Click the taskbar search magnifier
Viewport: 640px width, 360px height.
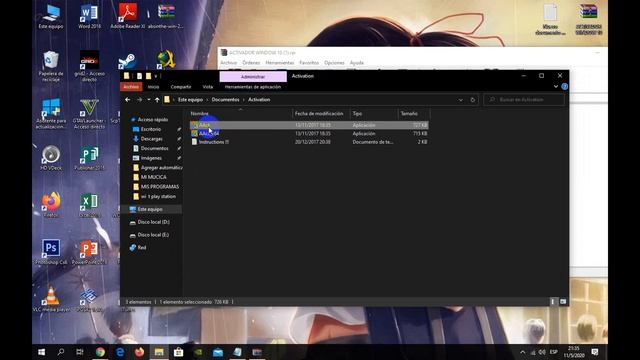(x=61, y=352)
